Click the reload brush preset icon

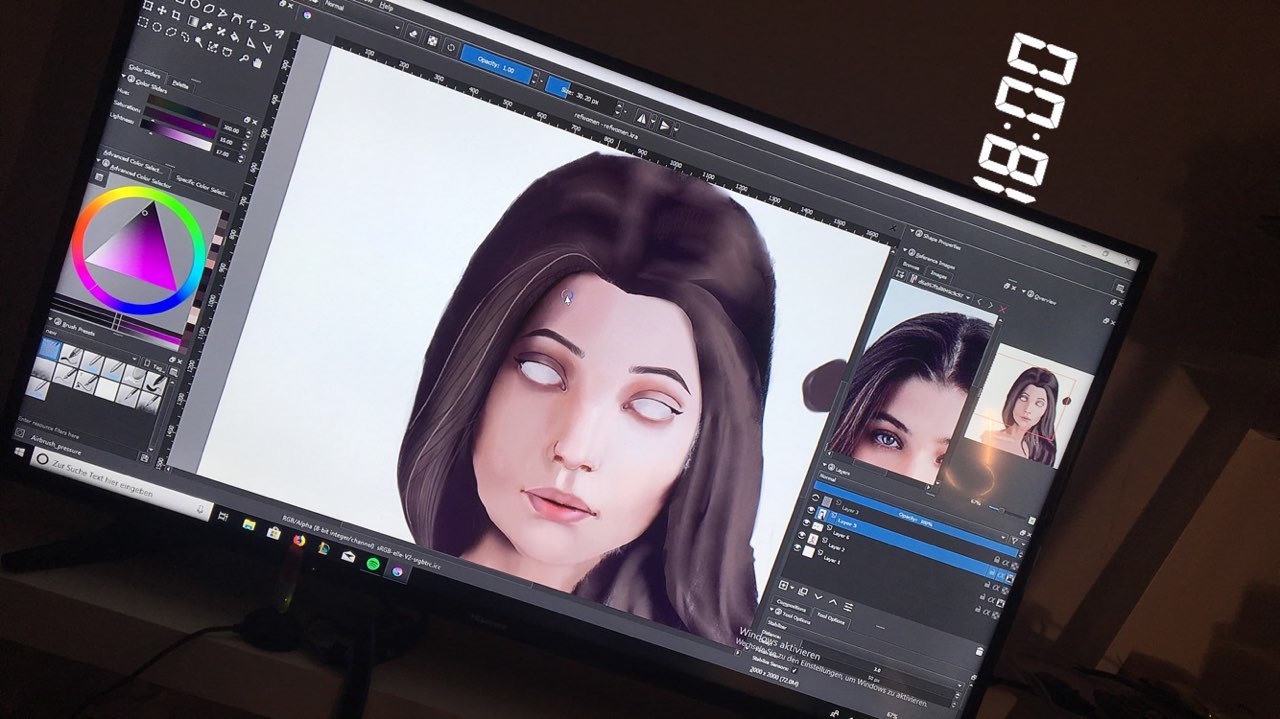tap(452, 46)
